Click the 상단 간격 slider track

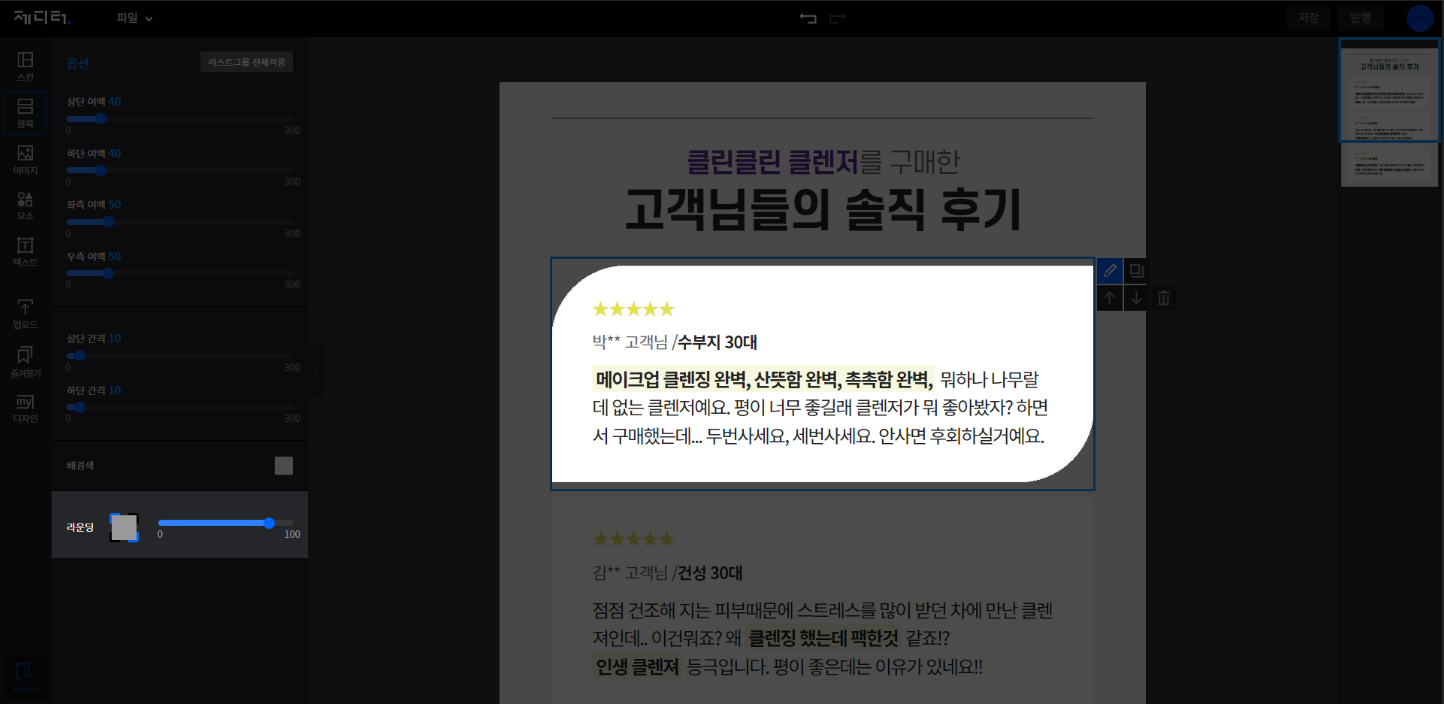coord(180,356)
